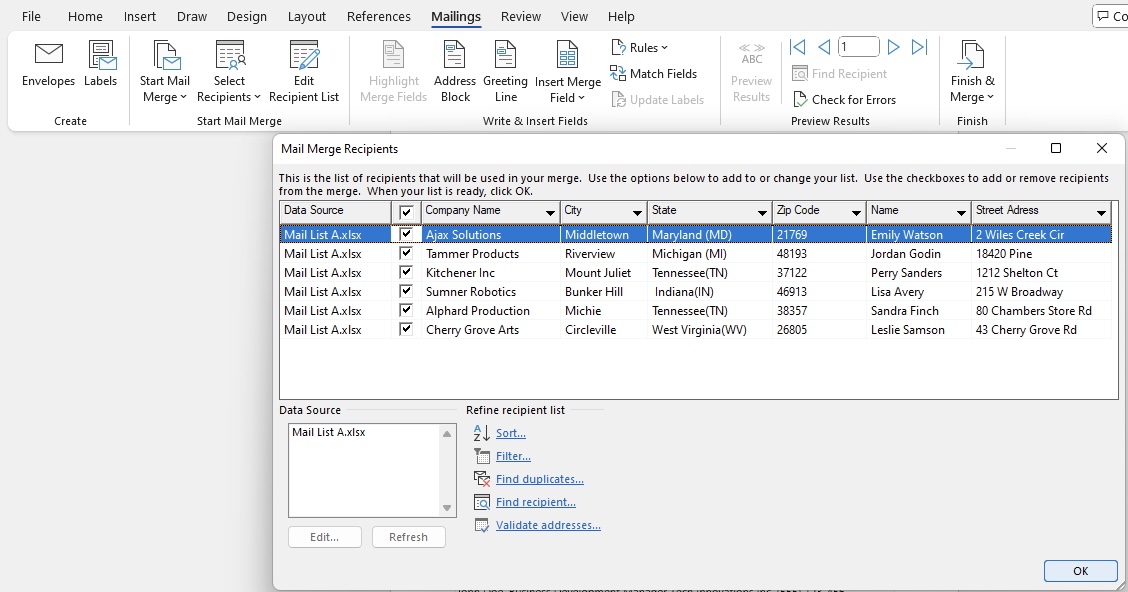Open the Sort... link
1128x592 pixels.
click(511, 433)
